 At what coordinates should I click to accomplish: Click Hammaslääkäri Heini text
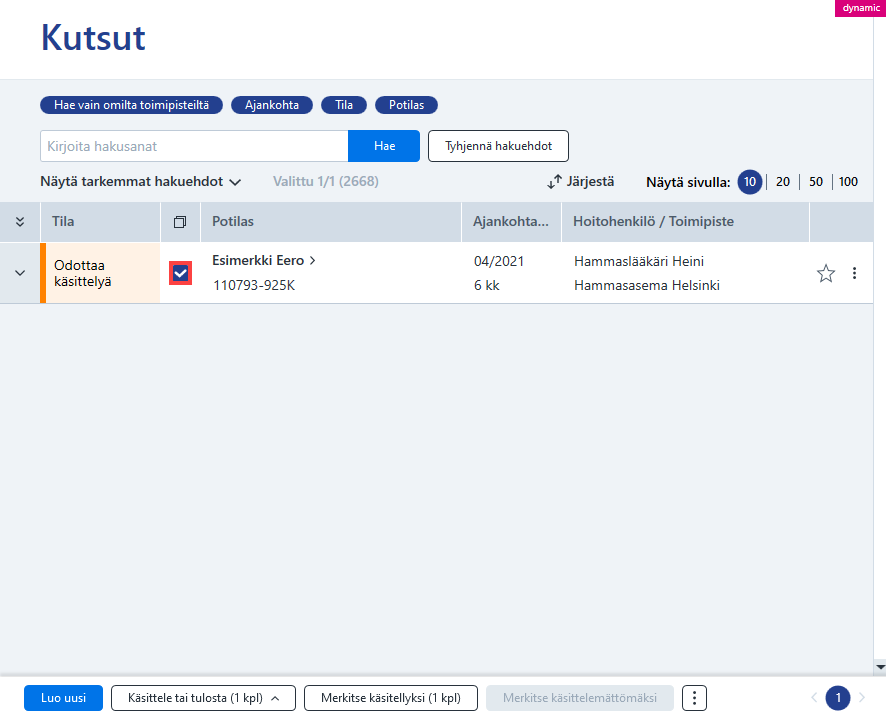pos(639,262)
